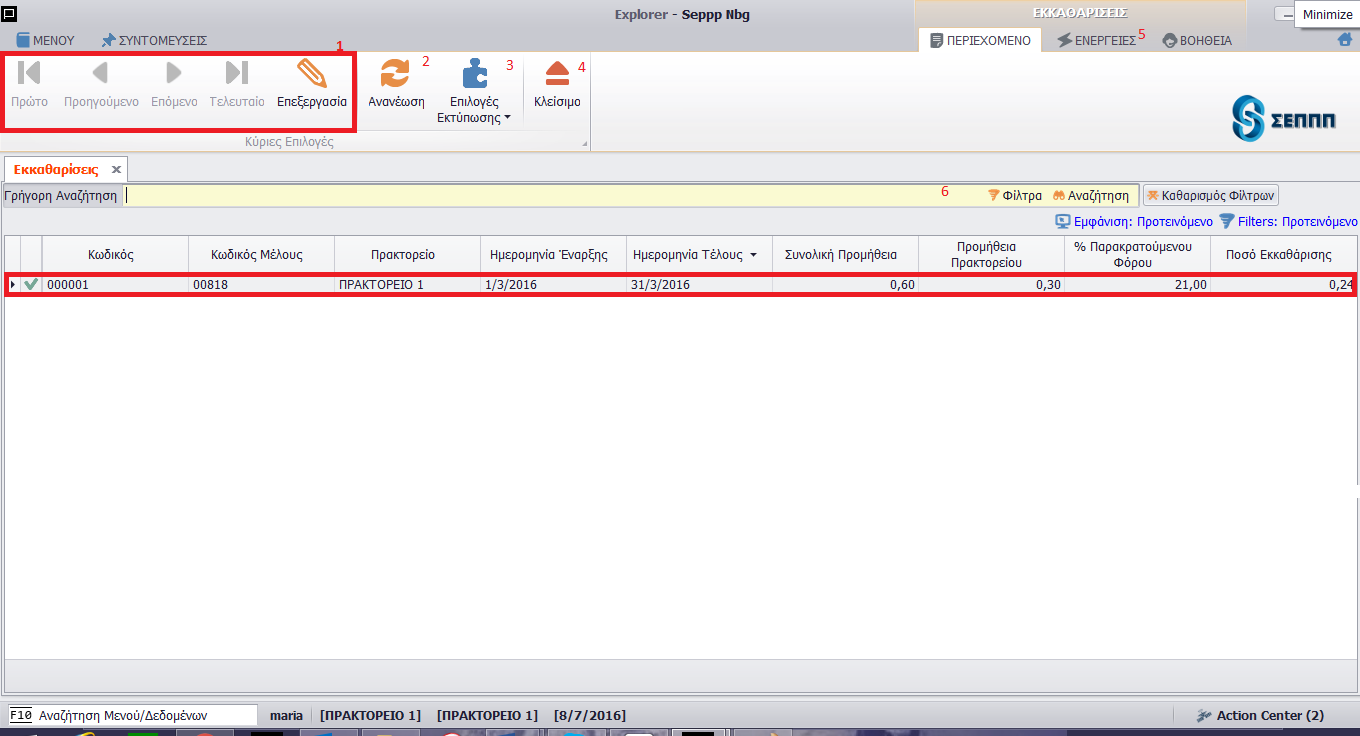Click the Καθαρισμός Φίλτρων button

point(1211,196)
